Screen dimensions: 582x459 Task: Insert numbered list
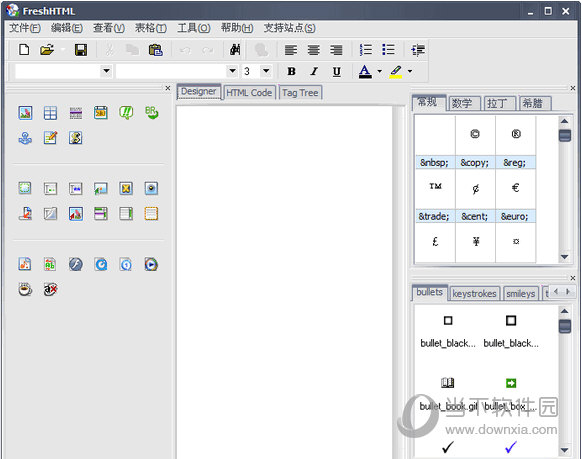click(x=366, y=50)
